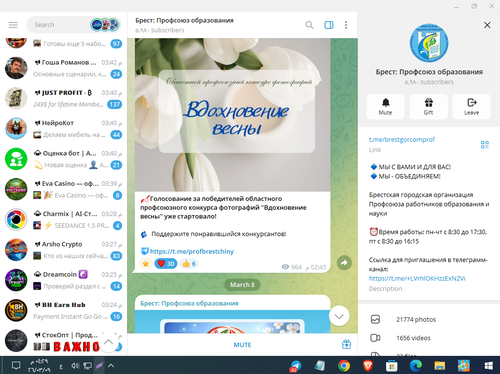The height and width of the screenshot is (374, 500).
Task: Click the MUTE button at bottom
Action: click(242, 345)
